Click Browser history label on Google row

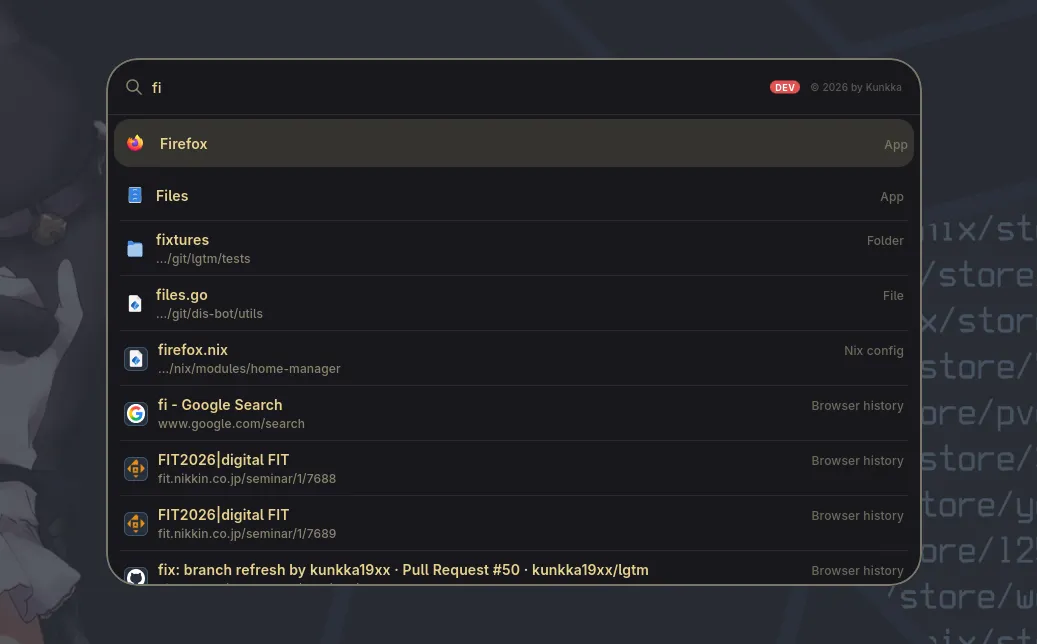857,405
